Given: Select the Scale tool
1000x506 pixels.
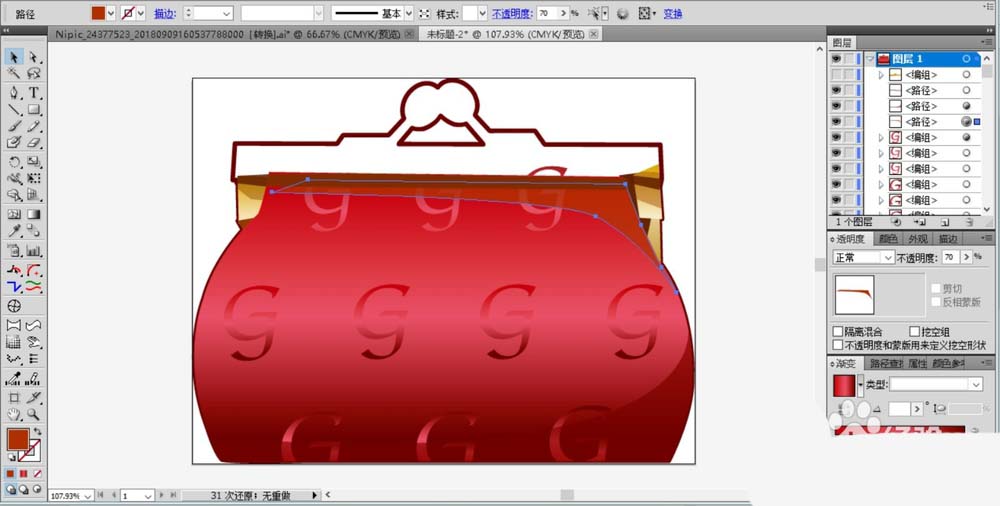Looking at the screenshot, I should point(33,162).
